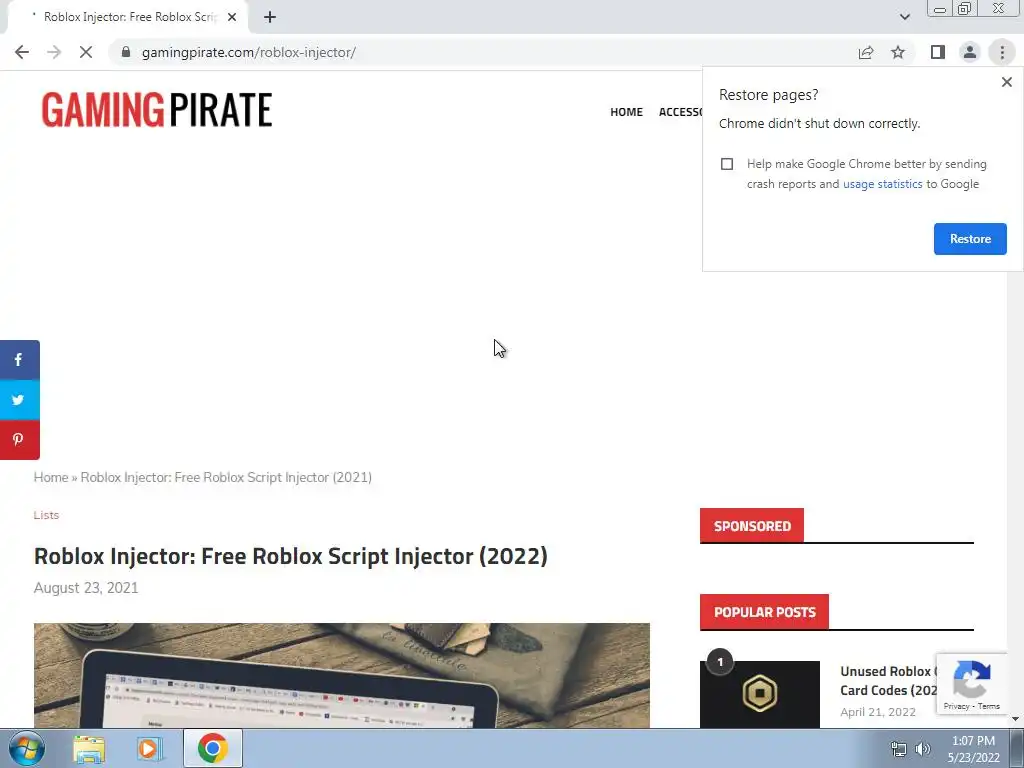This screenshot has width=1024, height=768.
Task: Go back using the browser back arrow
Action: (22, 52)
